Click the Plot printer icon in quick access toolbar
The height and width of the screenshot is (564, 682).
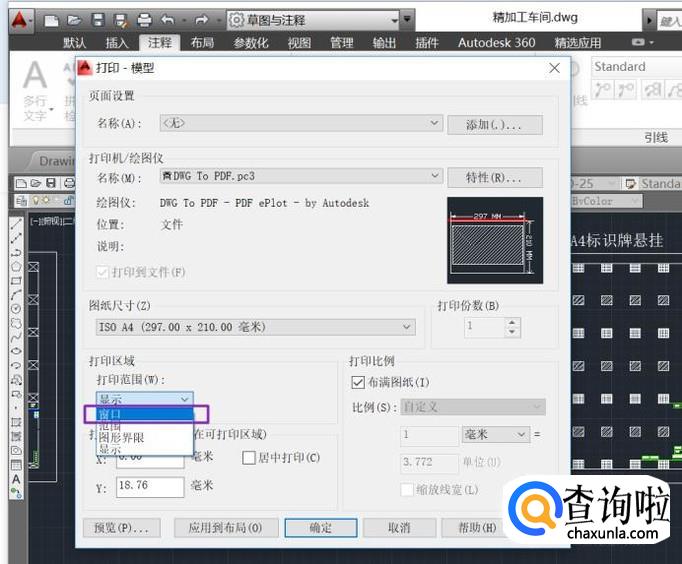[144, 20]
